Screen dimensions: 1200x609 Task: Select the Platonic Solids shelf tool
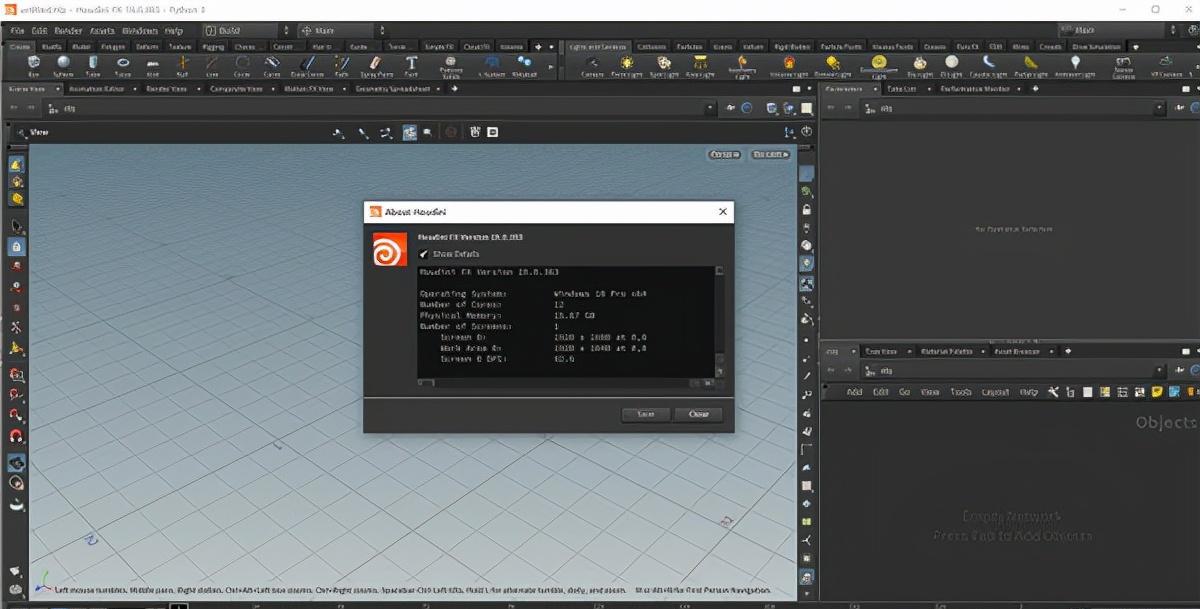(451, 66)
